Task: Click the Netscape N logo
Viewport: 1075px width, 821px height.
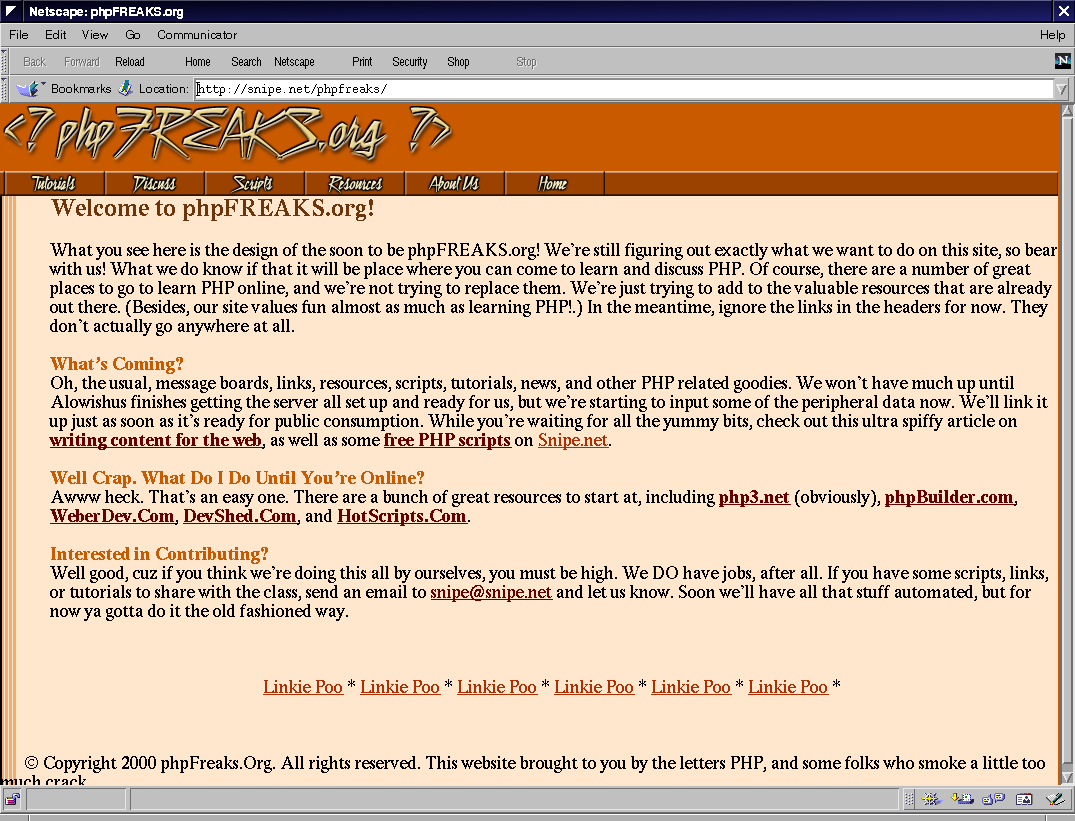Action: pyautogui.click(x=1062, y=61)
